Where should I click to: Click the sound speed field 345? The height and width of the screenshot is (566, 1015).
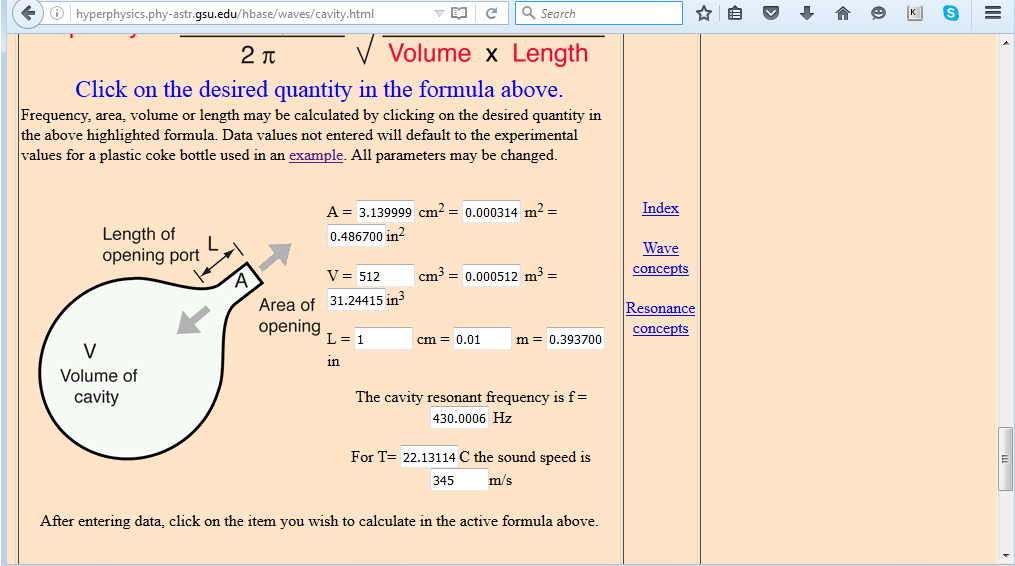459,480
